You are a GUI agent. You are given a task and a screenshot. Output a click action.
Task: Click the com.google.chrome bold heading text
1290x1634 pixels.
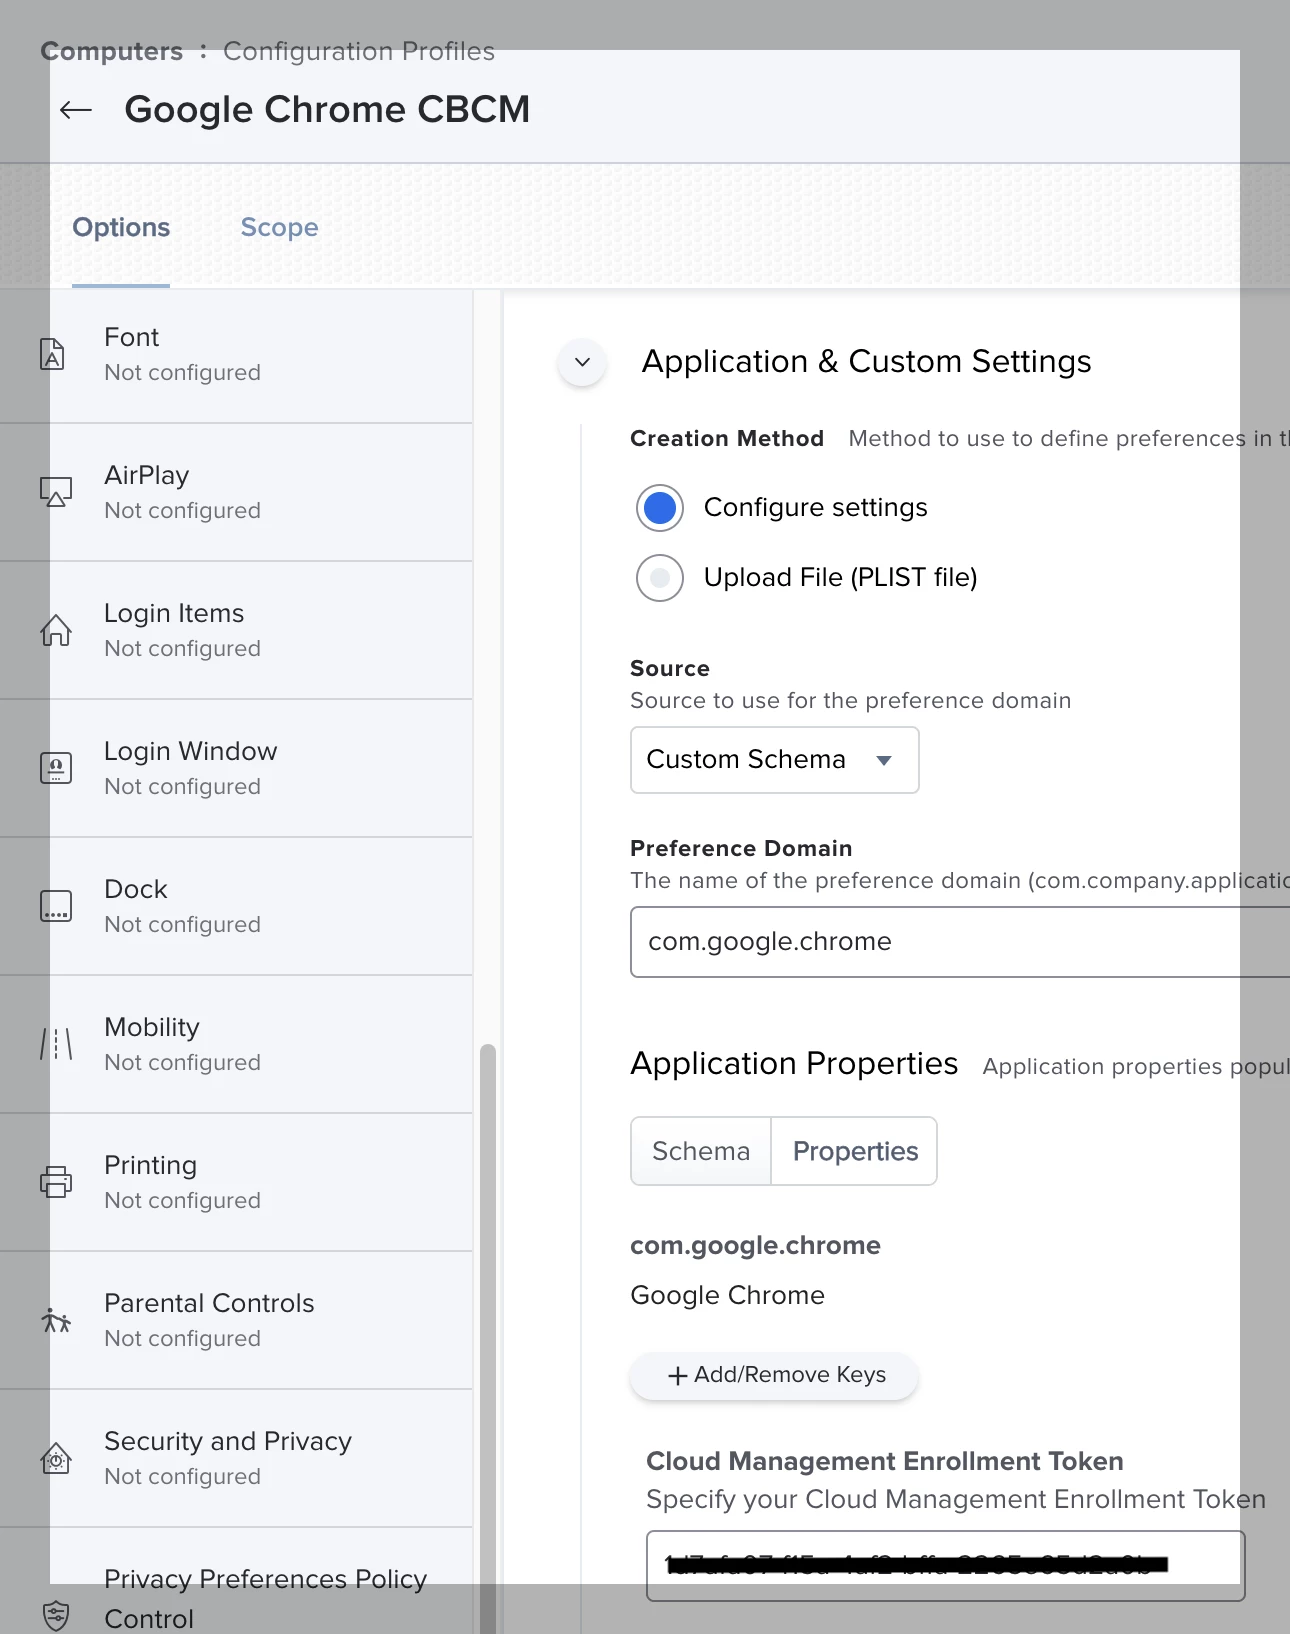[x=755, y=1246]
